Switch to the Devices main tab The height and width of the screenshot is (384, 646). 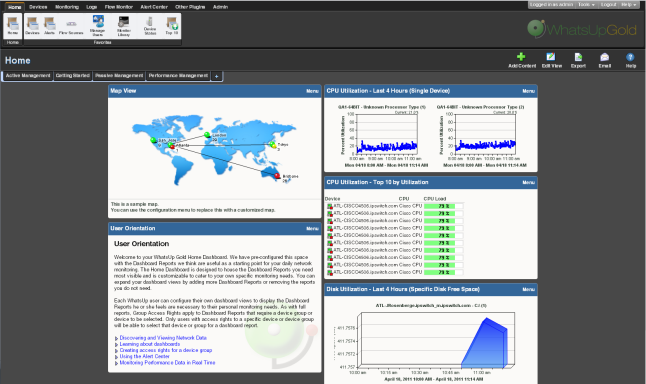[38, 7]
